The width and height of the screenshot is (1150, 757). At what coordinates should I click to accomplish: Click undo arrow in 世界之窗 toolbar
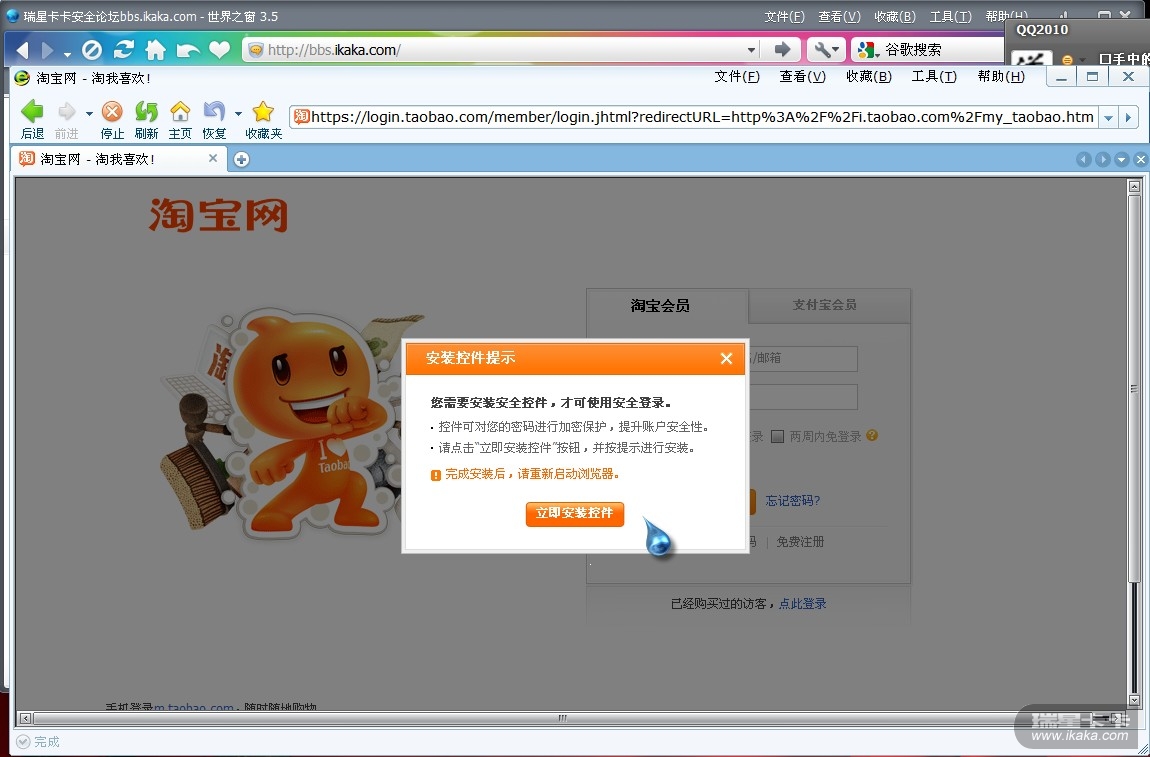[188, 50]
